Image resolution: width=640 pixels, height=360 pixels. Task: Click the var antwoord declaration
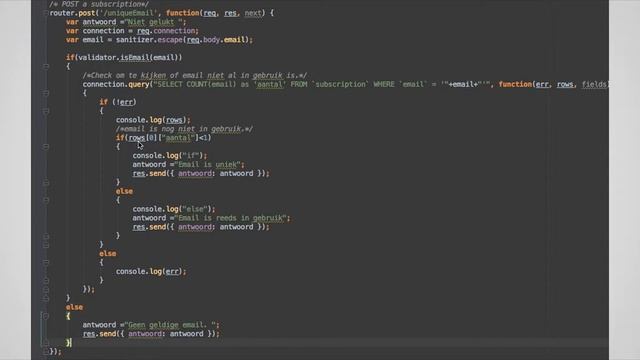pos(126,22)
